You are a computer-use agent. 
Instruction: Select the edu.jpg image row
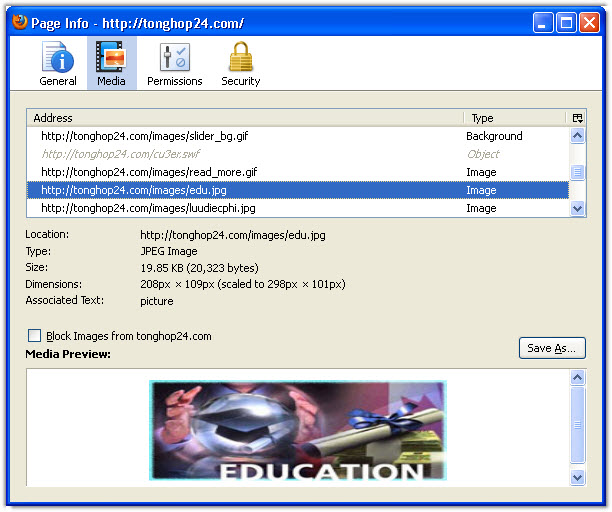pyautogui.click(x=297, y=190)
